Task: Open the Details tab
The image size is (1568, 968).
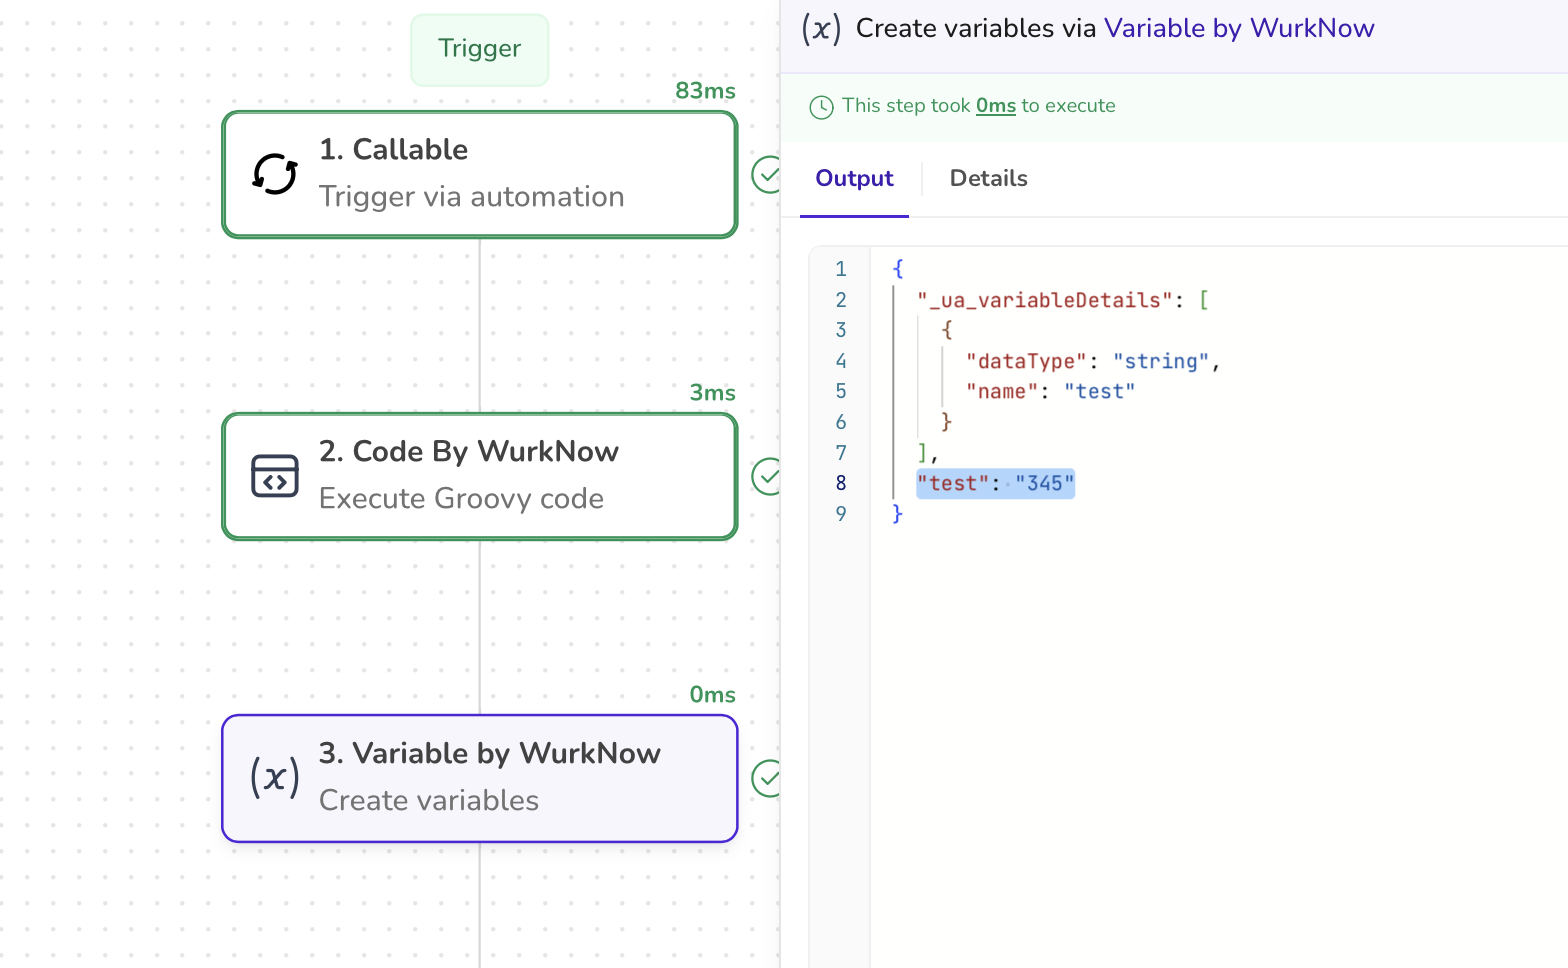Action: tap(988, 178)
